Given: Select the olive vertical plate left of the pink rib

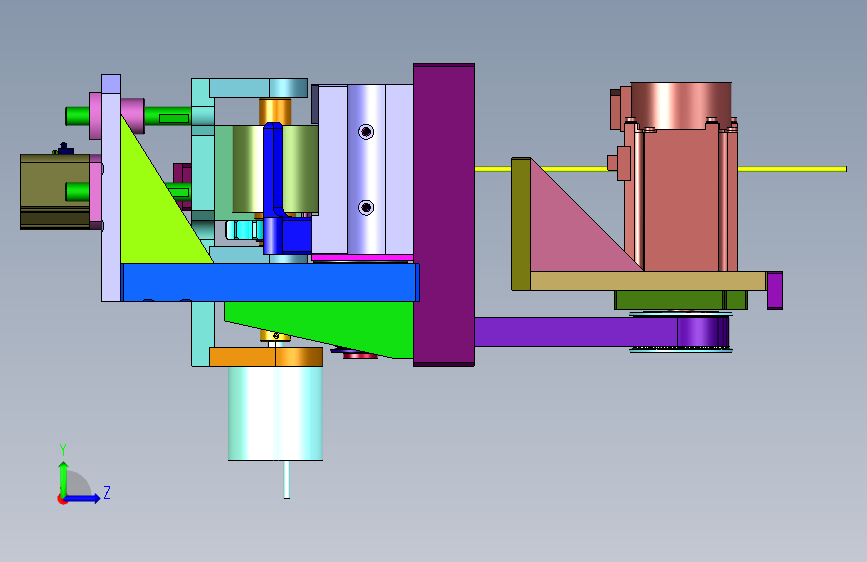Looking at the screenshot, I should click(x=521, y=224).
